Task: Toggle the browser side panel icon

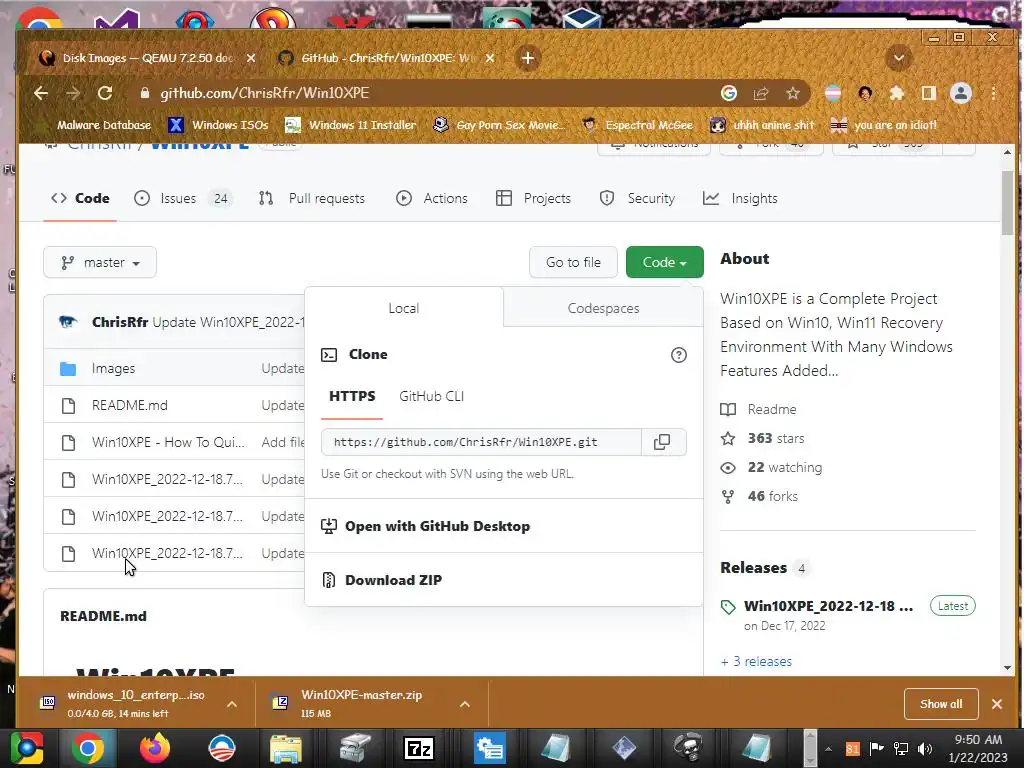Action: click(x=929, y=93)
